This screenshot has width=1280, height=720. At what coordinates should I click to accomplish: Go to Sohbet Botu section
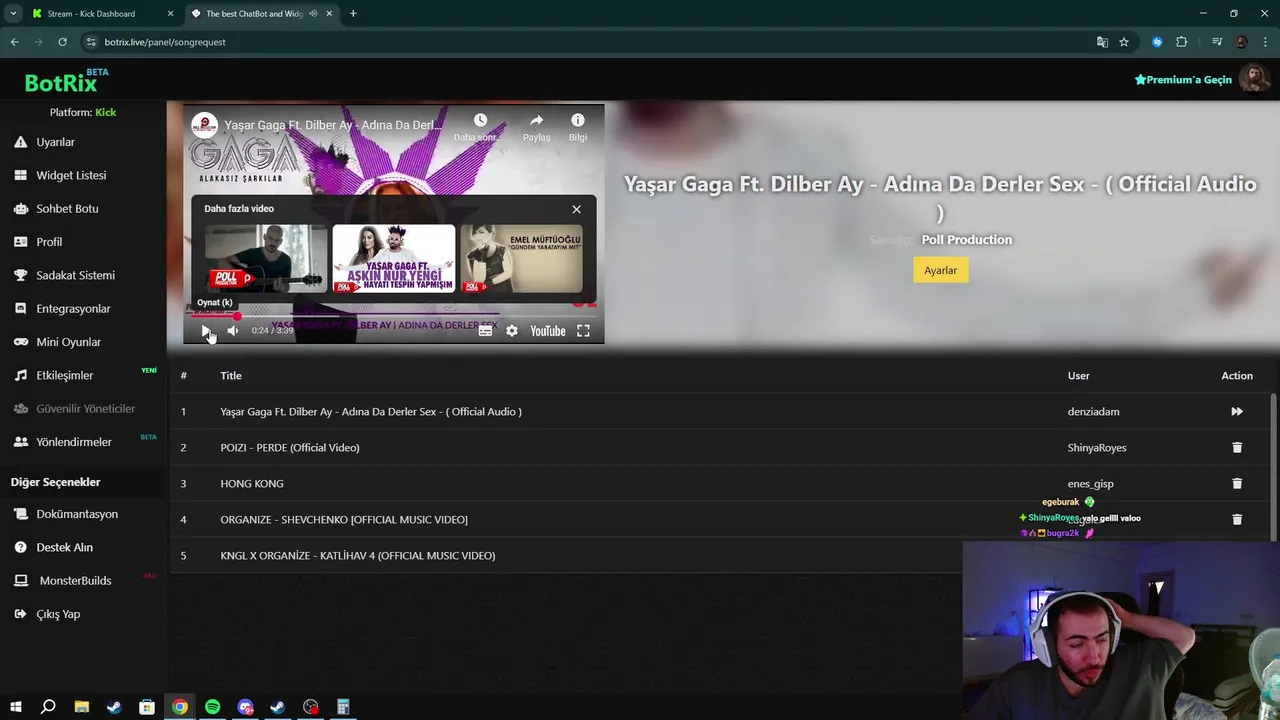tap(67, 209)
